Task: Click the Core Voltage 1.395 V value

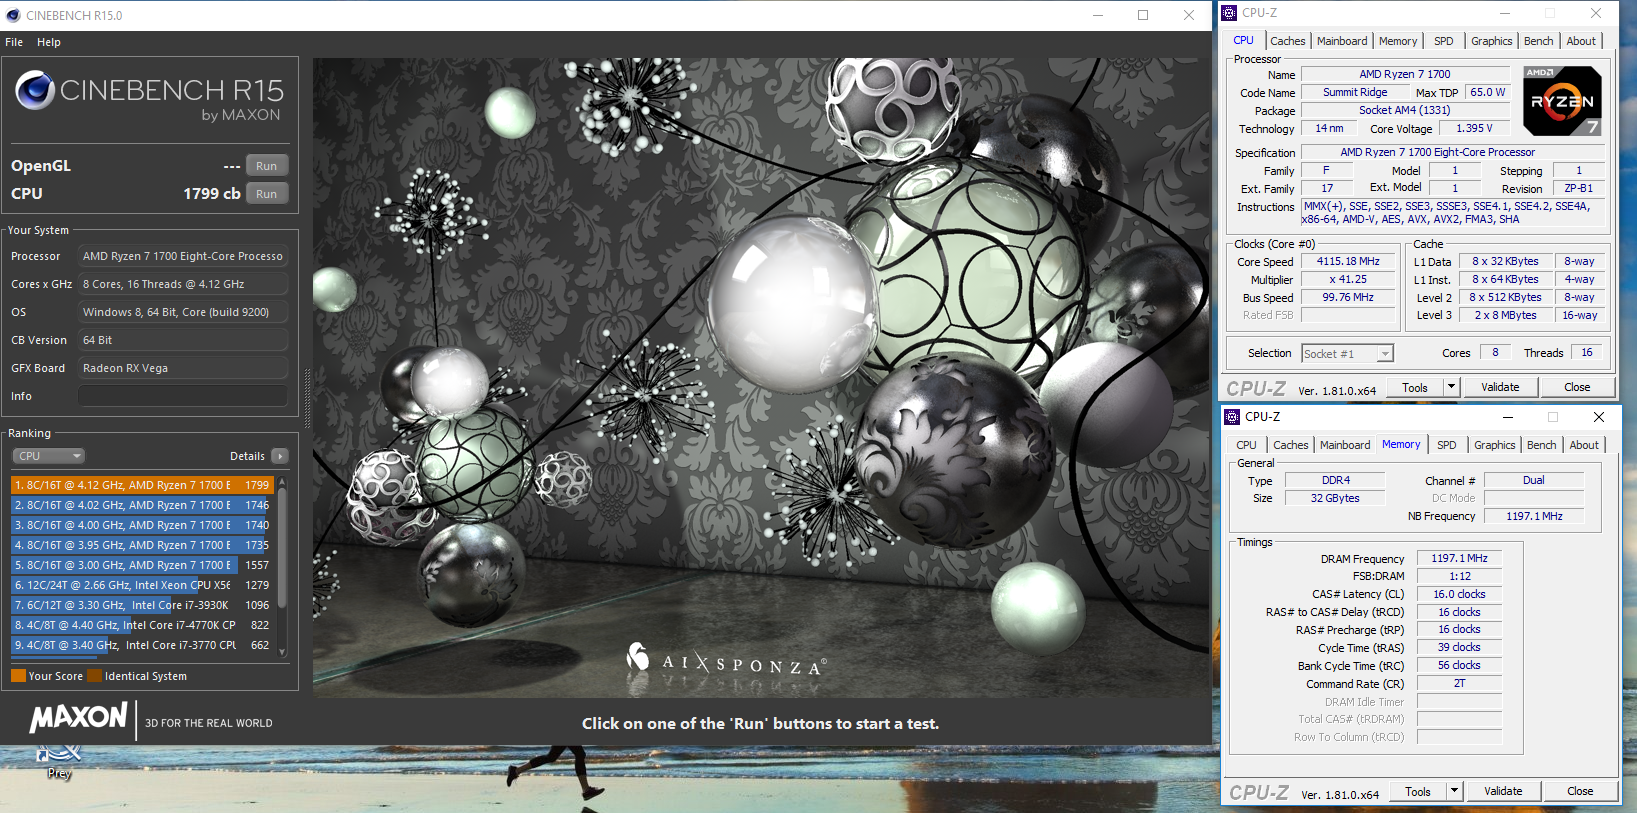Action: pyautogui.click(x=1474, y=128)
